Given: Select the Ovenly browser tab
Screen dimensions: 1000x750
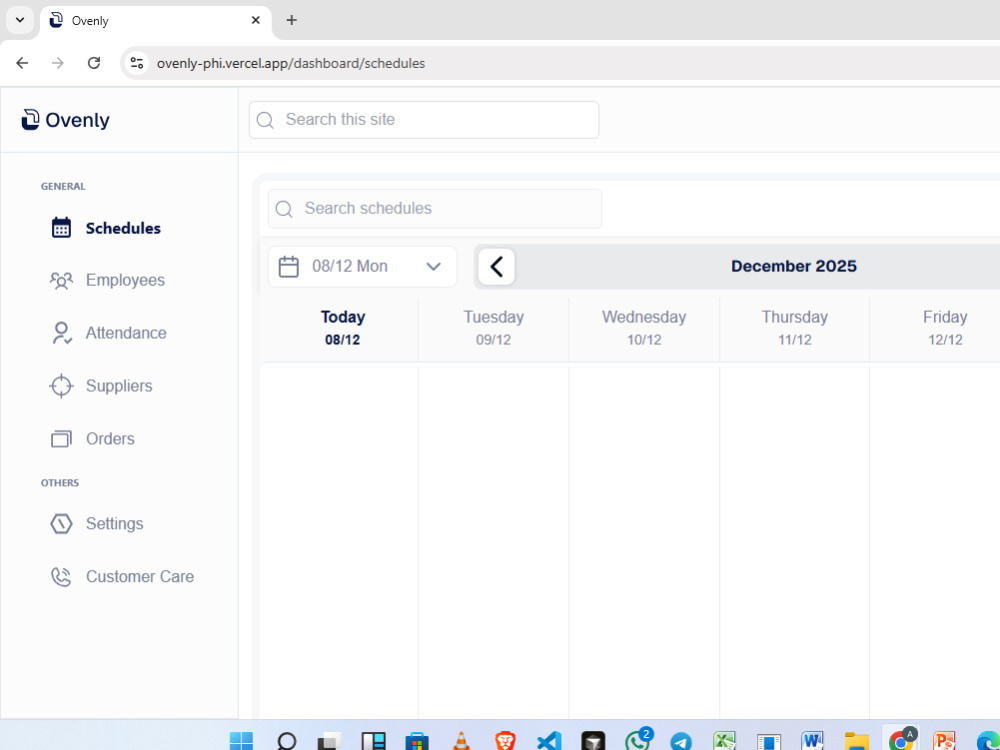Looking at the screenshot, I should pyautogui.click(x=156, y=20).
